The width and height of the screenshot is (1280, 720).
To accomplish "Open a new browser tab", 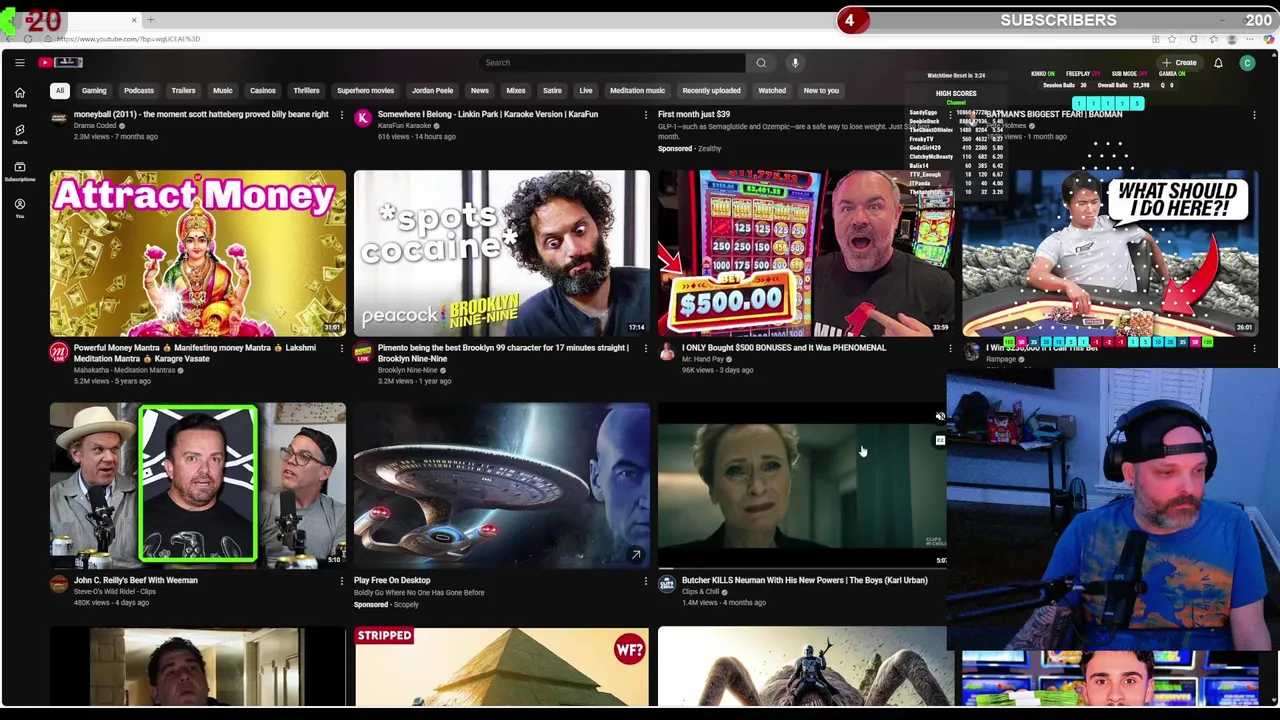I will point(151,20).
